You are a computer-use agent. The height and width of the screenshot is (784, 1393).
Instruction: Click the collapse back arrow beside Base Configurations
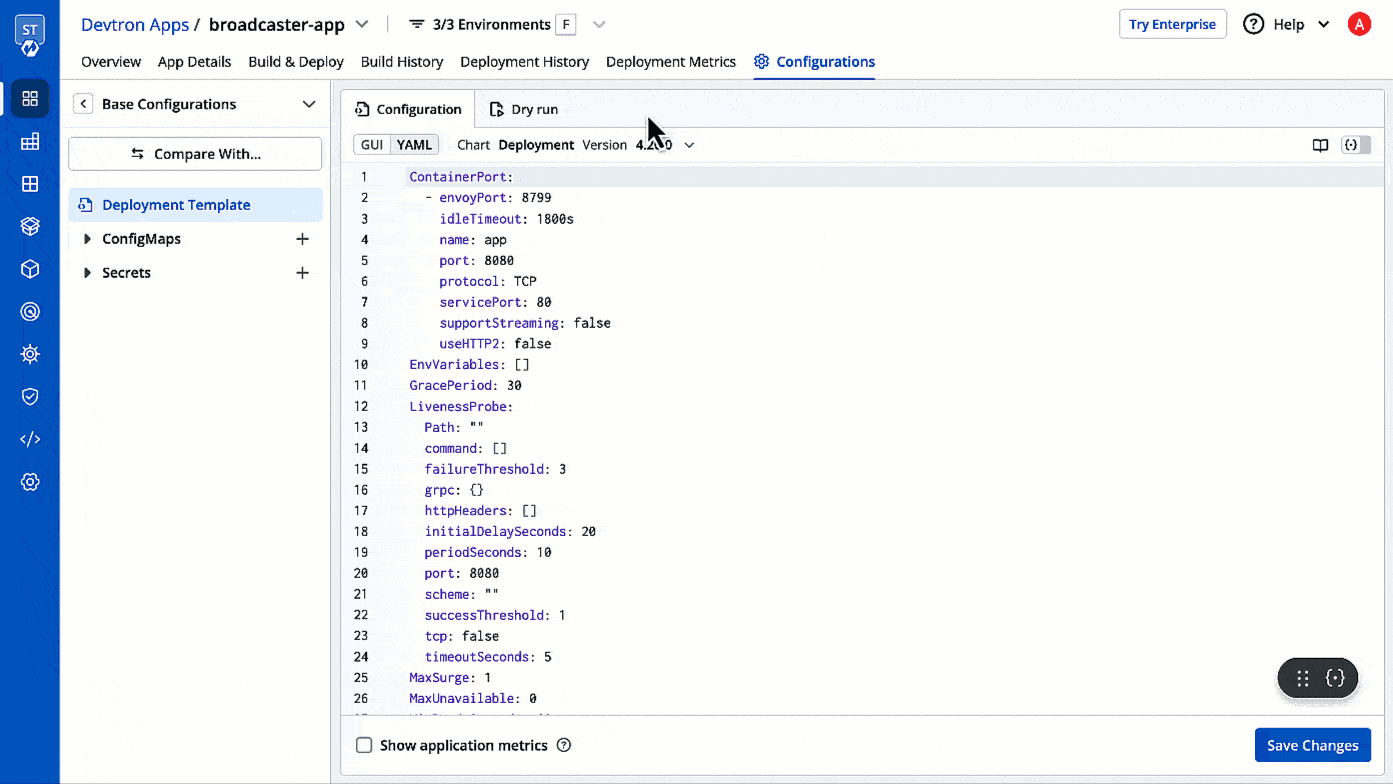pos(84,104)
